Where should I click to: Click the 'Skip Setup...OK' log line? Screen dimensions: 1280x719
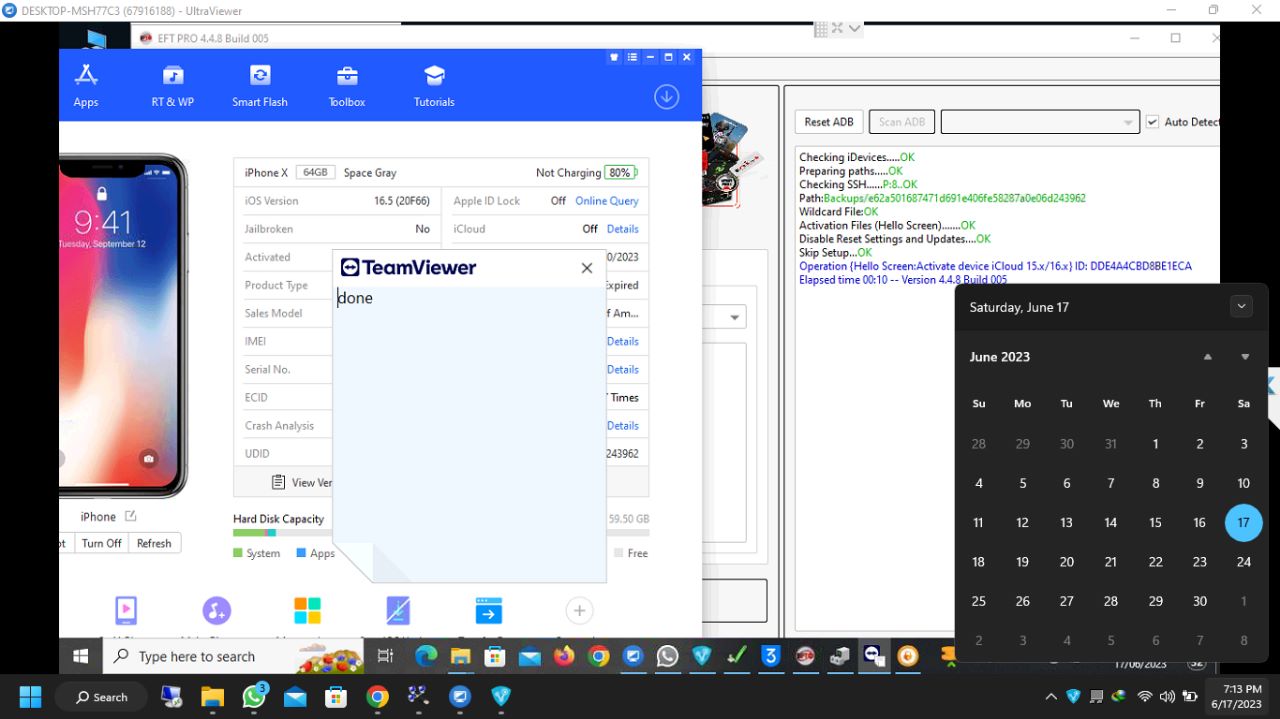pos(836,253)
